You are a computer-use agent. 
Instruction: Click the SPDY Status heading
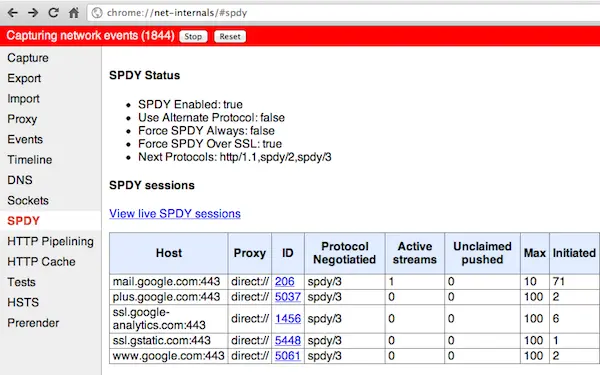coord(145,75)
